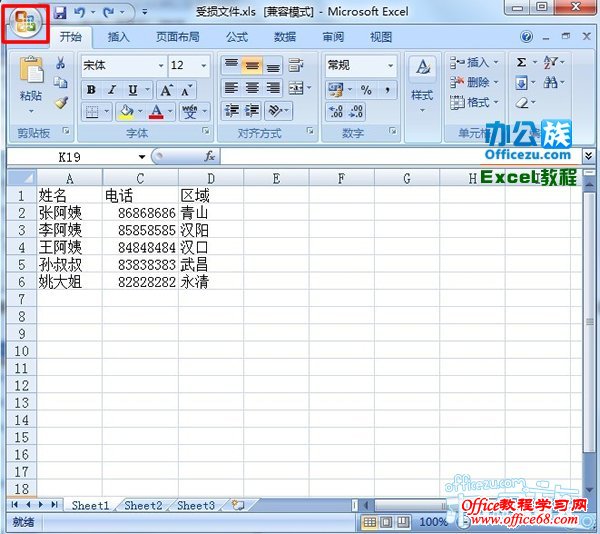Select cell containing 张阿姨
Viewport: 600px width, 534px height.
pos(70,213)
